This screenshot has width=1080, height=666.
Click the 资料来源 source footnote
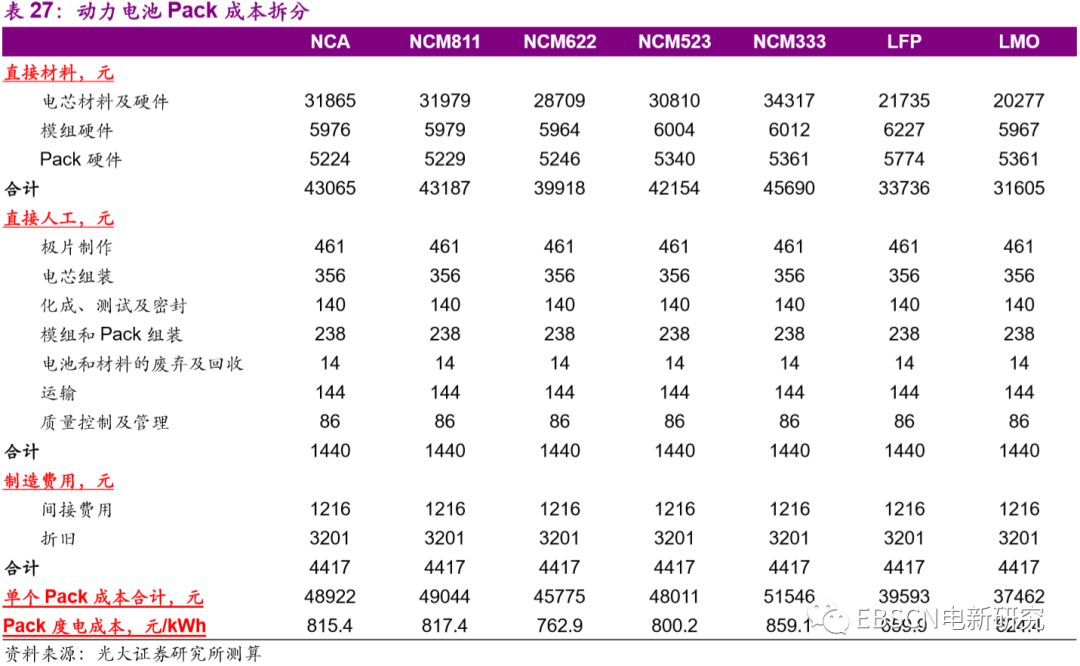coord(132,653)
